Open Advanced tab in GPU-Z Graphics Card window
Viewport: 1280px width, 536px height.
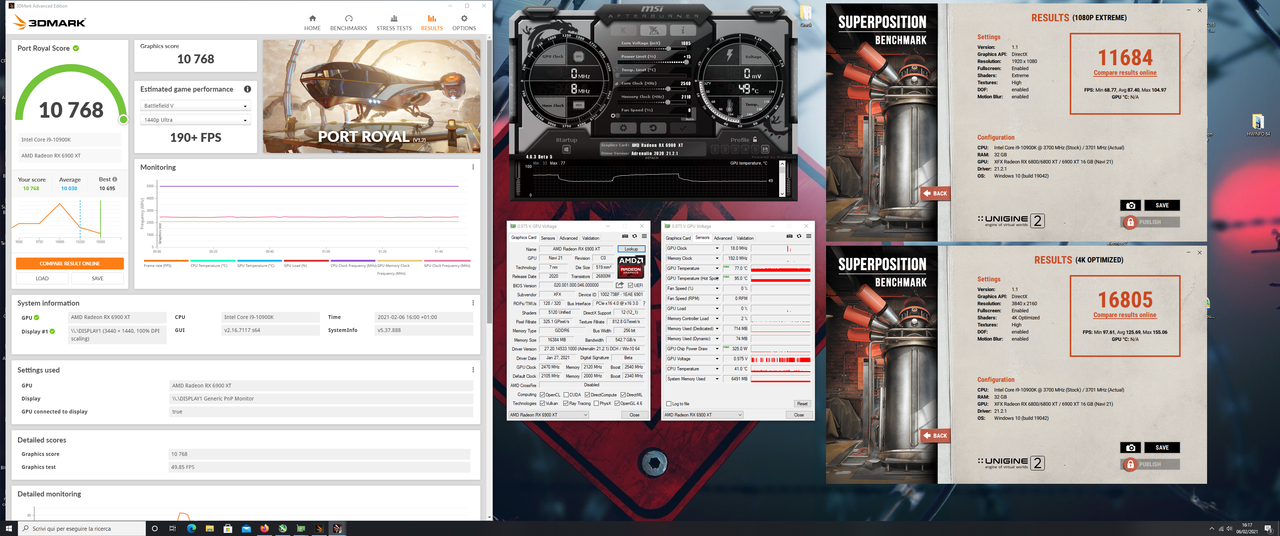click(x=569, y=238)
